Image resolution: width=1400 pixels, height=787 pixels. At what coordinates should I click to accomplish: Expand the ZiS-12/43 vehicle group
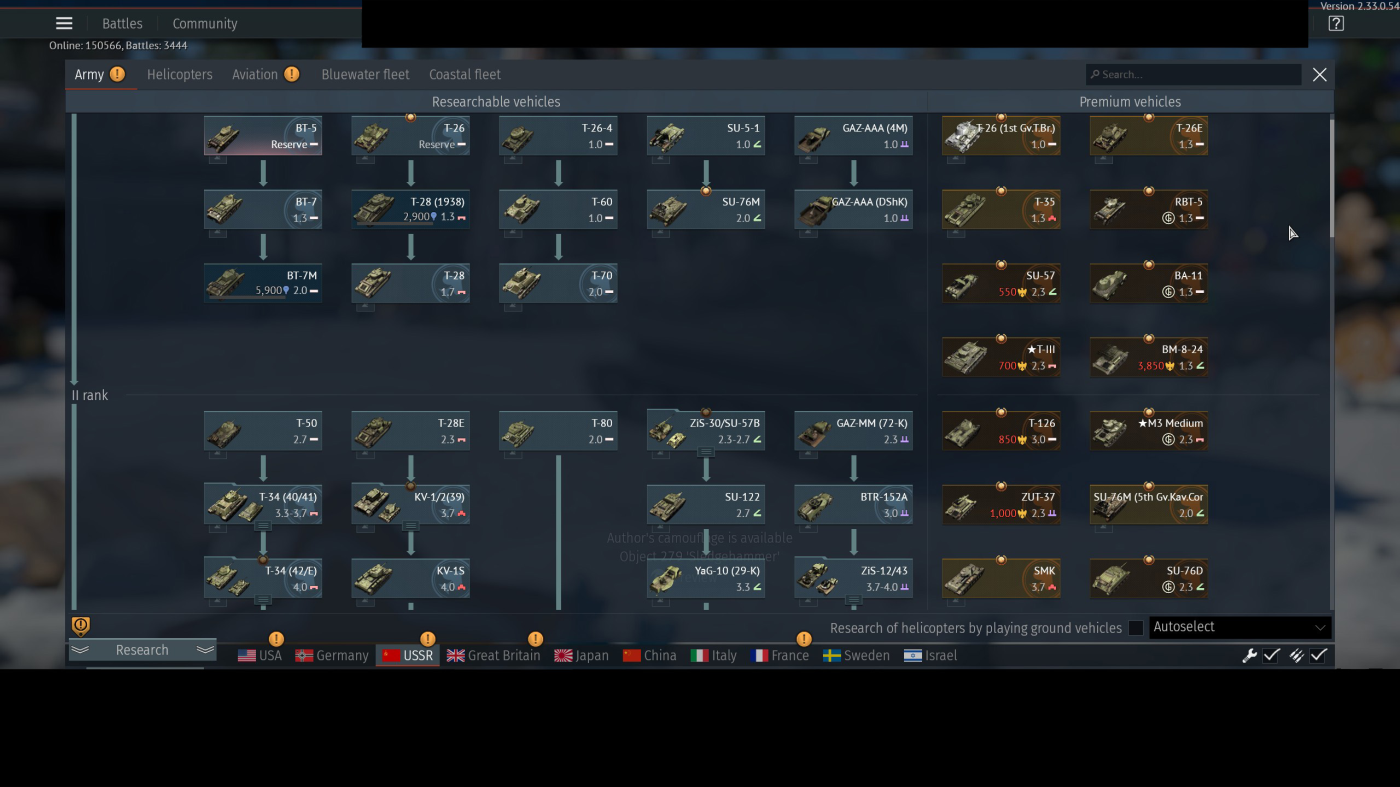pyautogui.click(x=854, y=600)
